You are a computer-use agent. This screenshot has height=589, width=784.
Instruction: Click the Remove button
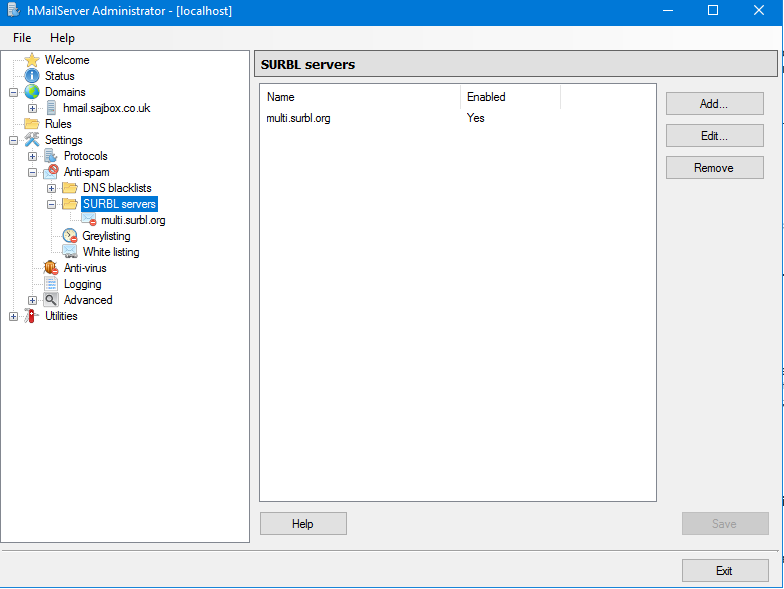coord(714,168)
